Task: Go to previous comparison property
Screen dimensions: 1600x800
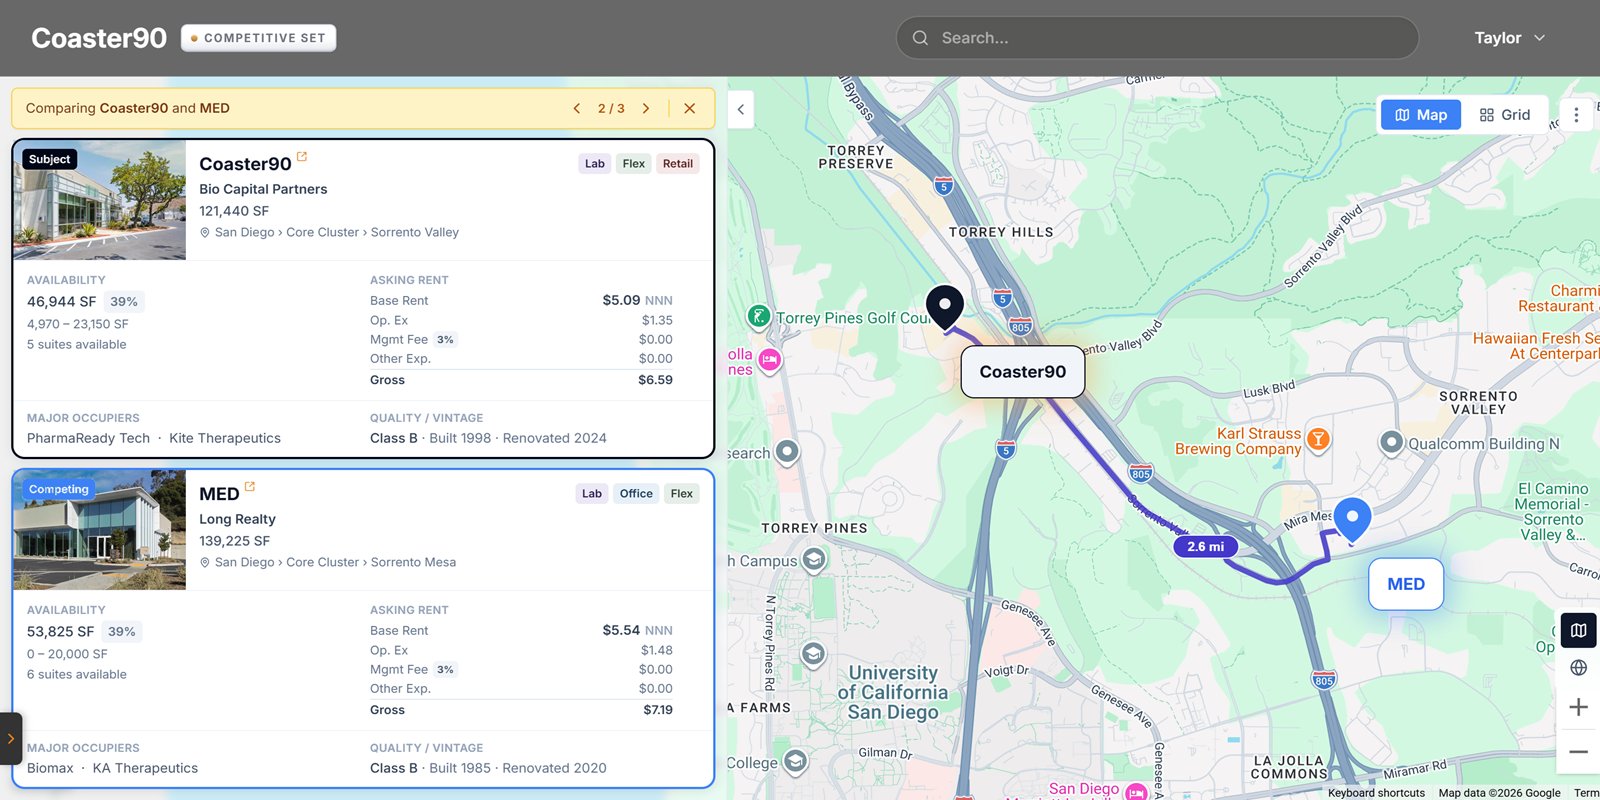Action: [x=577, y=108]
